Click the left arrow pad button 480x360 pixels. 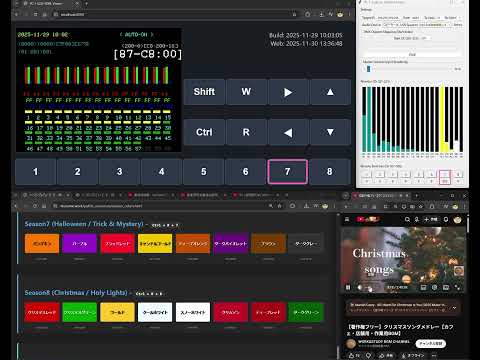pos(288,132)
